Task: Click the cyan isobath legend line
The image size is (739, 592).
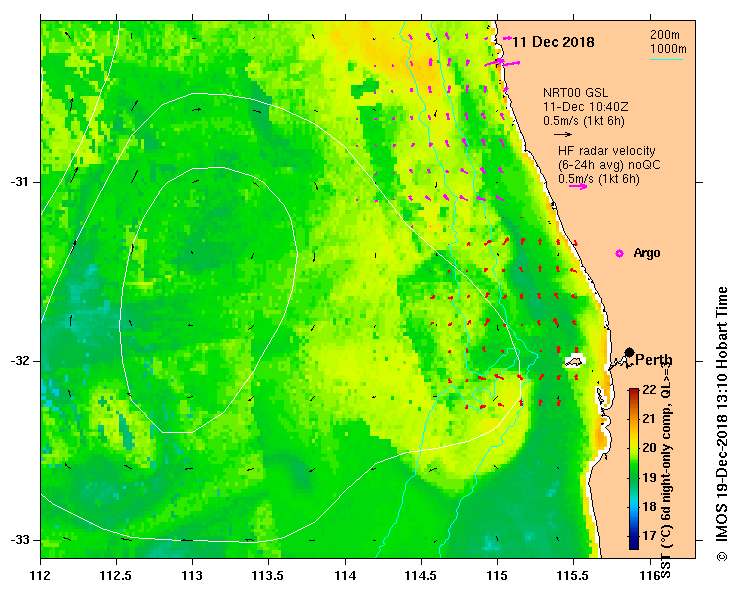Action: click(666, 59)
